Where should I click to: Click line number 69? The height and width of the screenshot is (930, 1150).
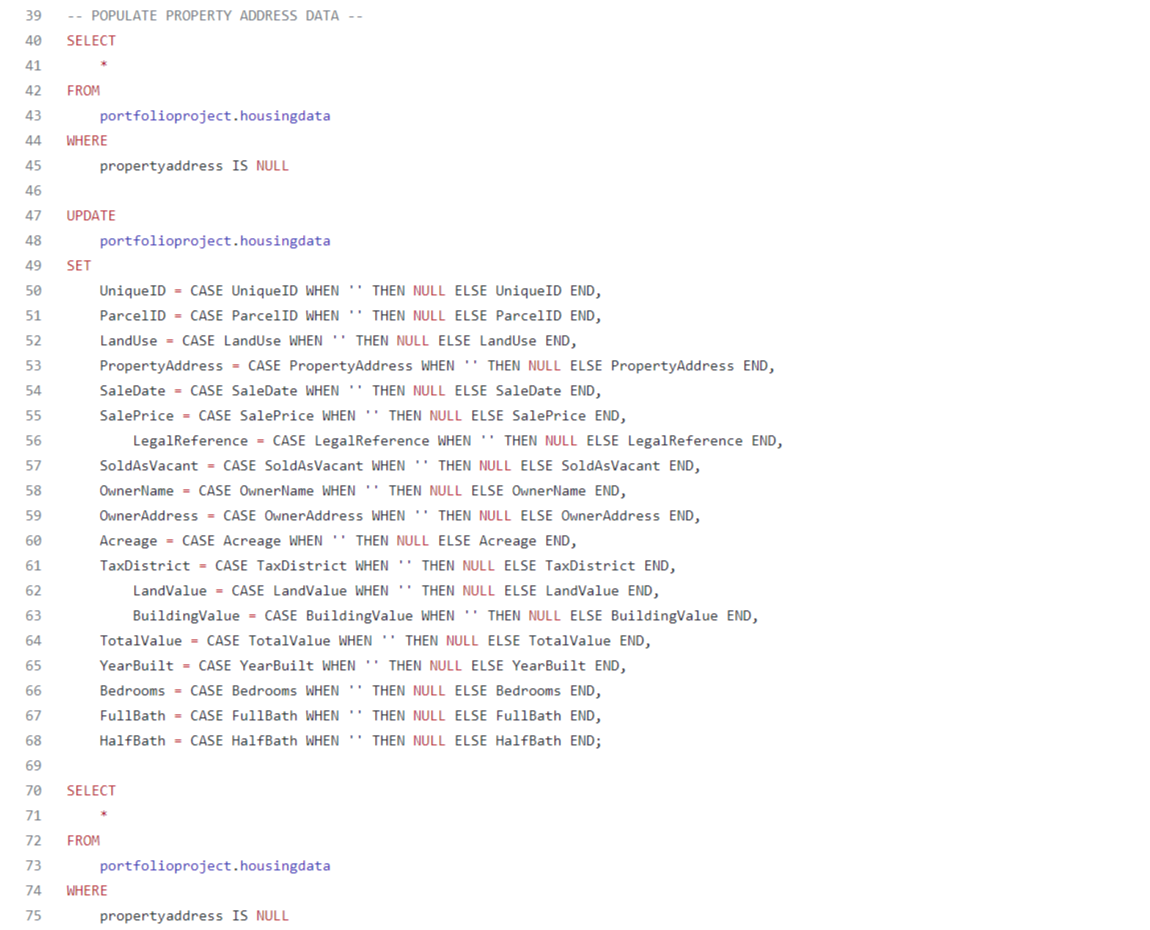point(33,766)
